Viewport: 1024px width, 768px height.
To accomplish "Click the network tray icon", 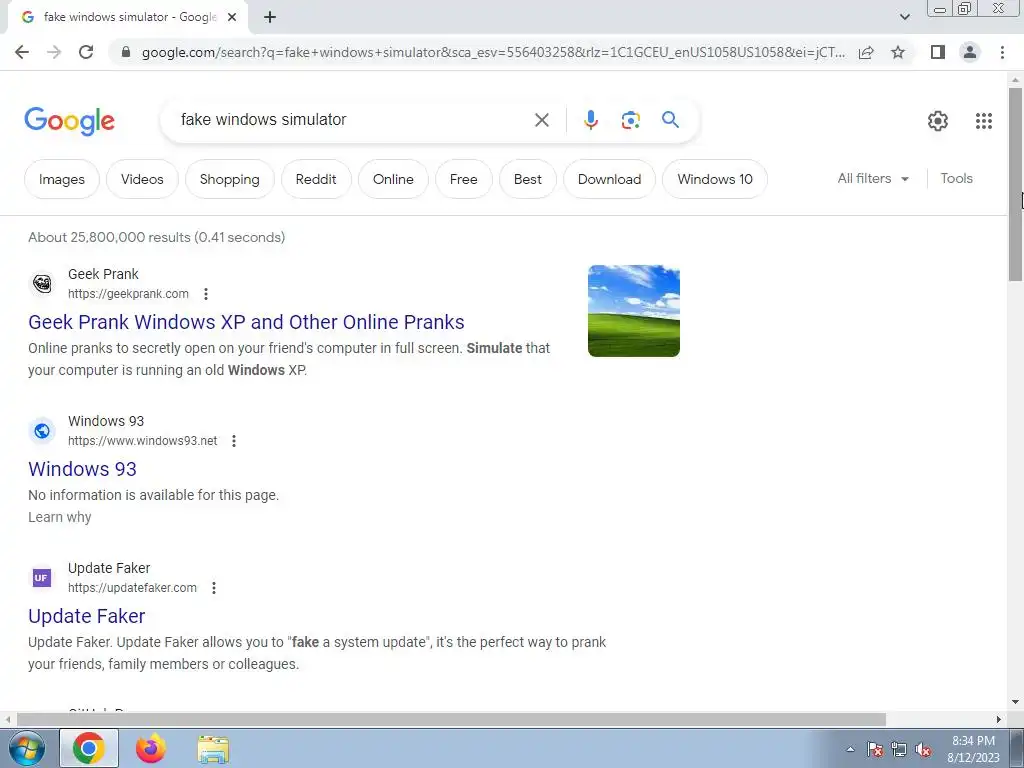I will coord(899,750).
